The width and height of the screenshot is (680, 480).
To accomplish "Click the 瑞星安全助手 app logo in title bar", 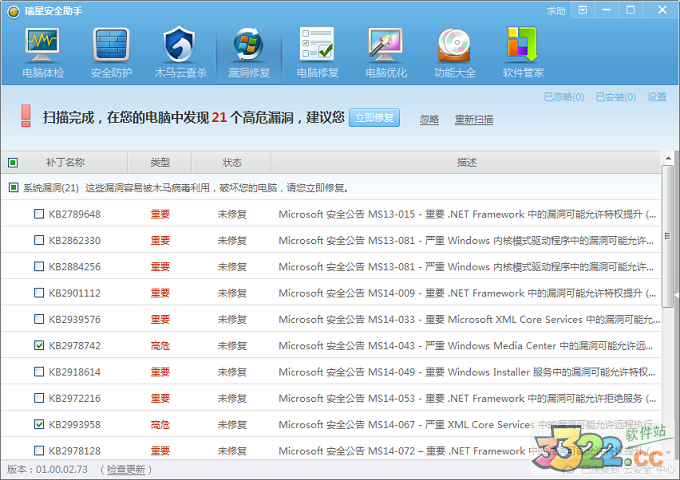I will (x=13, y=12).
